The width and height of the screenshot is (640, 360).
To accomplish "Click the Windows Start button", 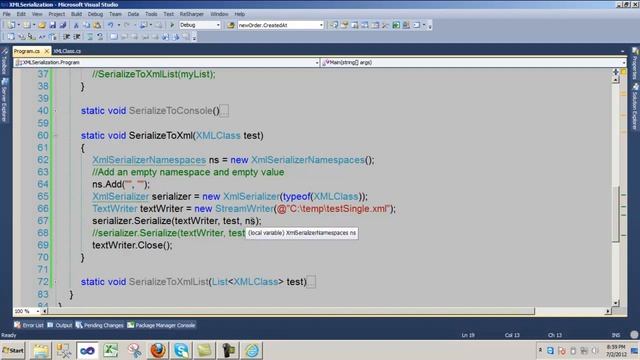I will (13, 350).
